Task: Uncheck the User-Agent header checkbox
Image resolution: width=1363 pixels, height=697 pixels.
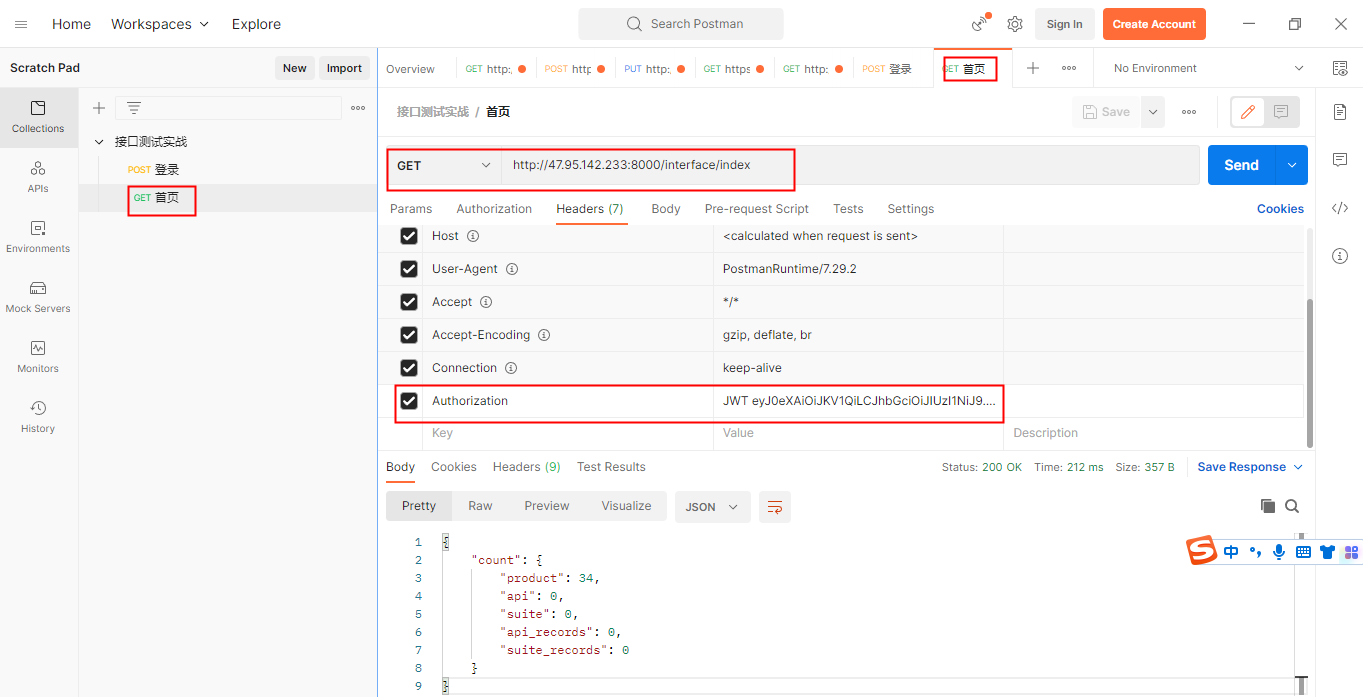Action: 409,269
